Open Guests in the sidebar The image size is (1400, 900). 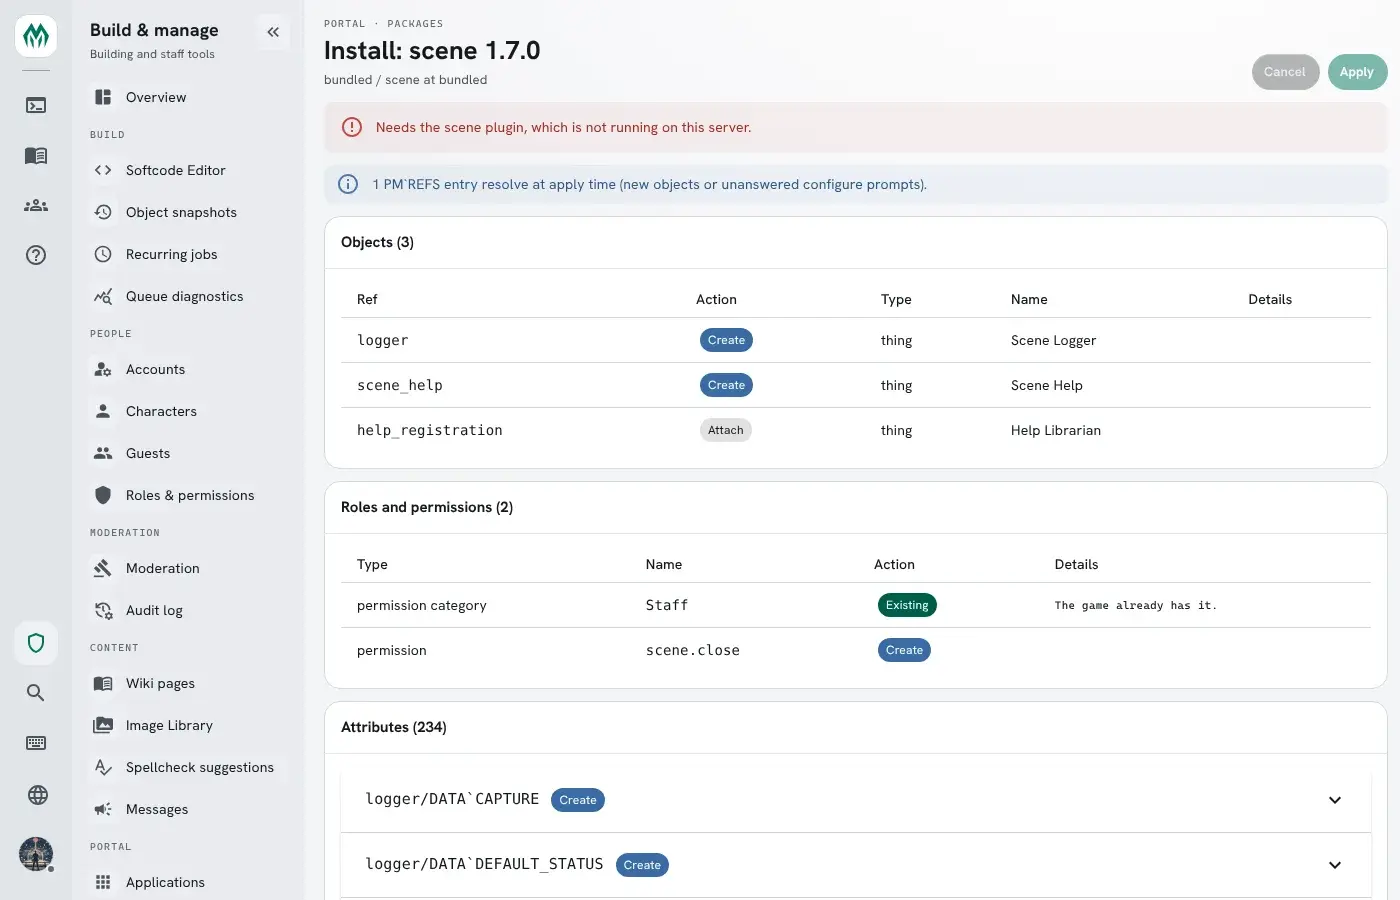click(x=188, y=453)
